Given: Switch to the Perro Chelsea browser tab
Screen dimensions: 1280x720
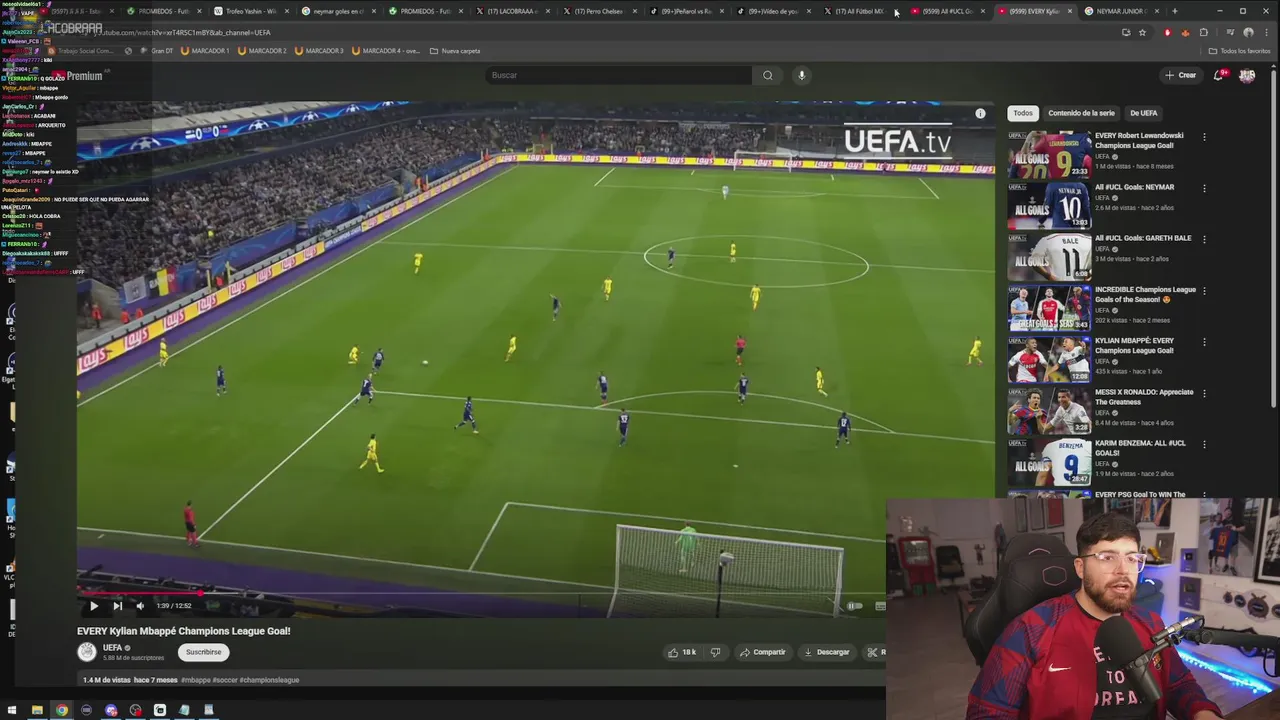Looking at the screenshot, I should click(x=600, y=11).
